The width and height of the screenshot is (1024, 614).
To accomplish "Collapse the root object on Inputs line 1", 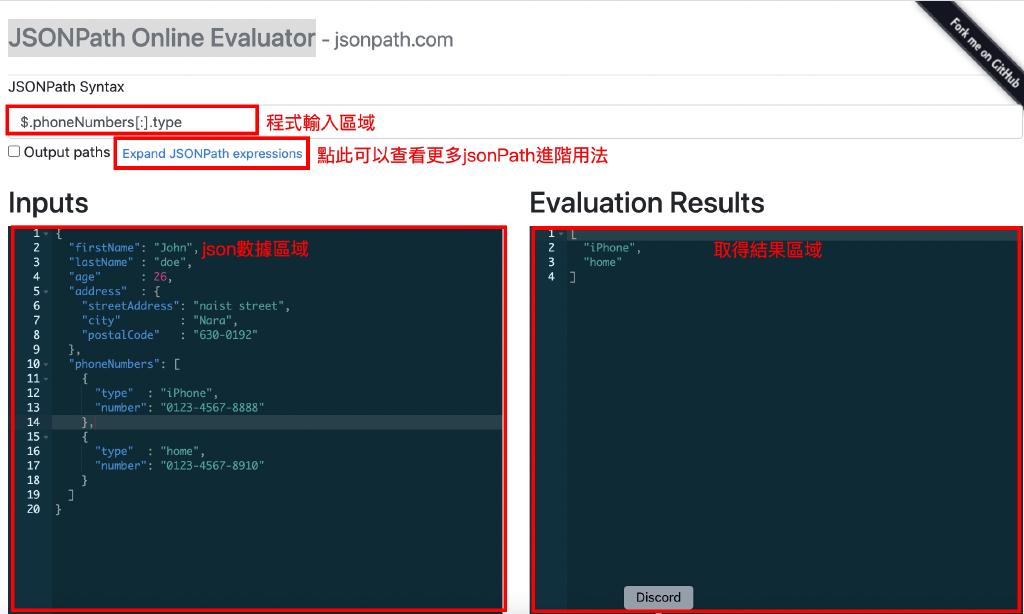I will 46,233.
